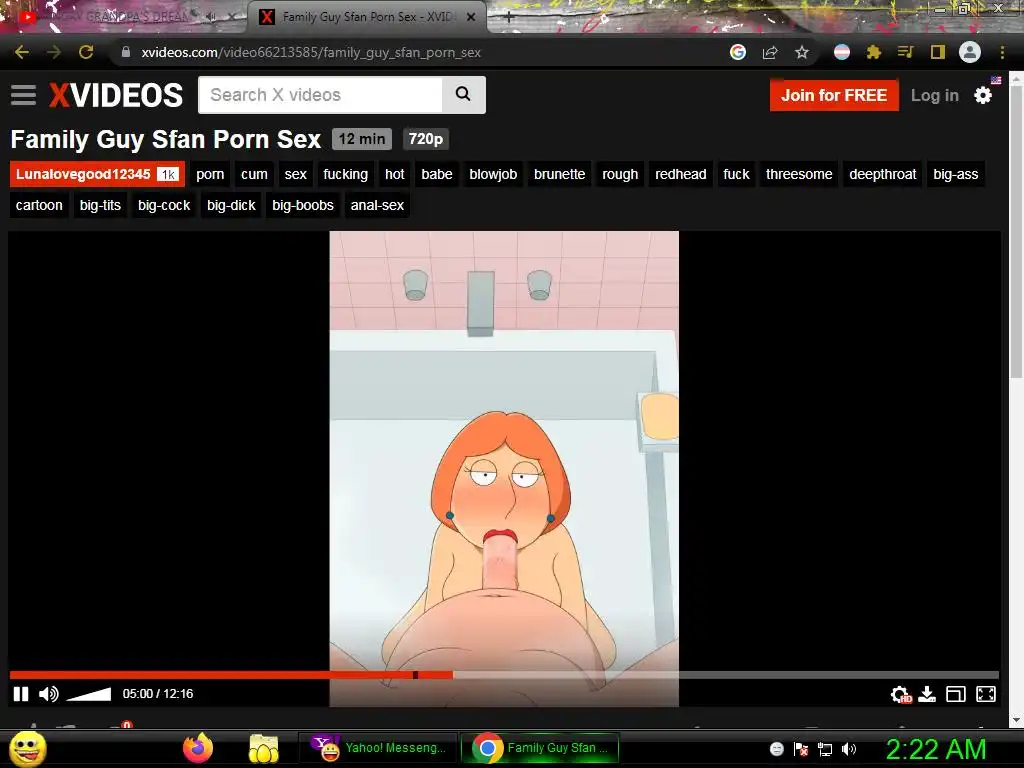Click the magnifying glass search button
Image resolution: width=1024 pixels, height=768 pixels.
[464, 95]
